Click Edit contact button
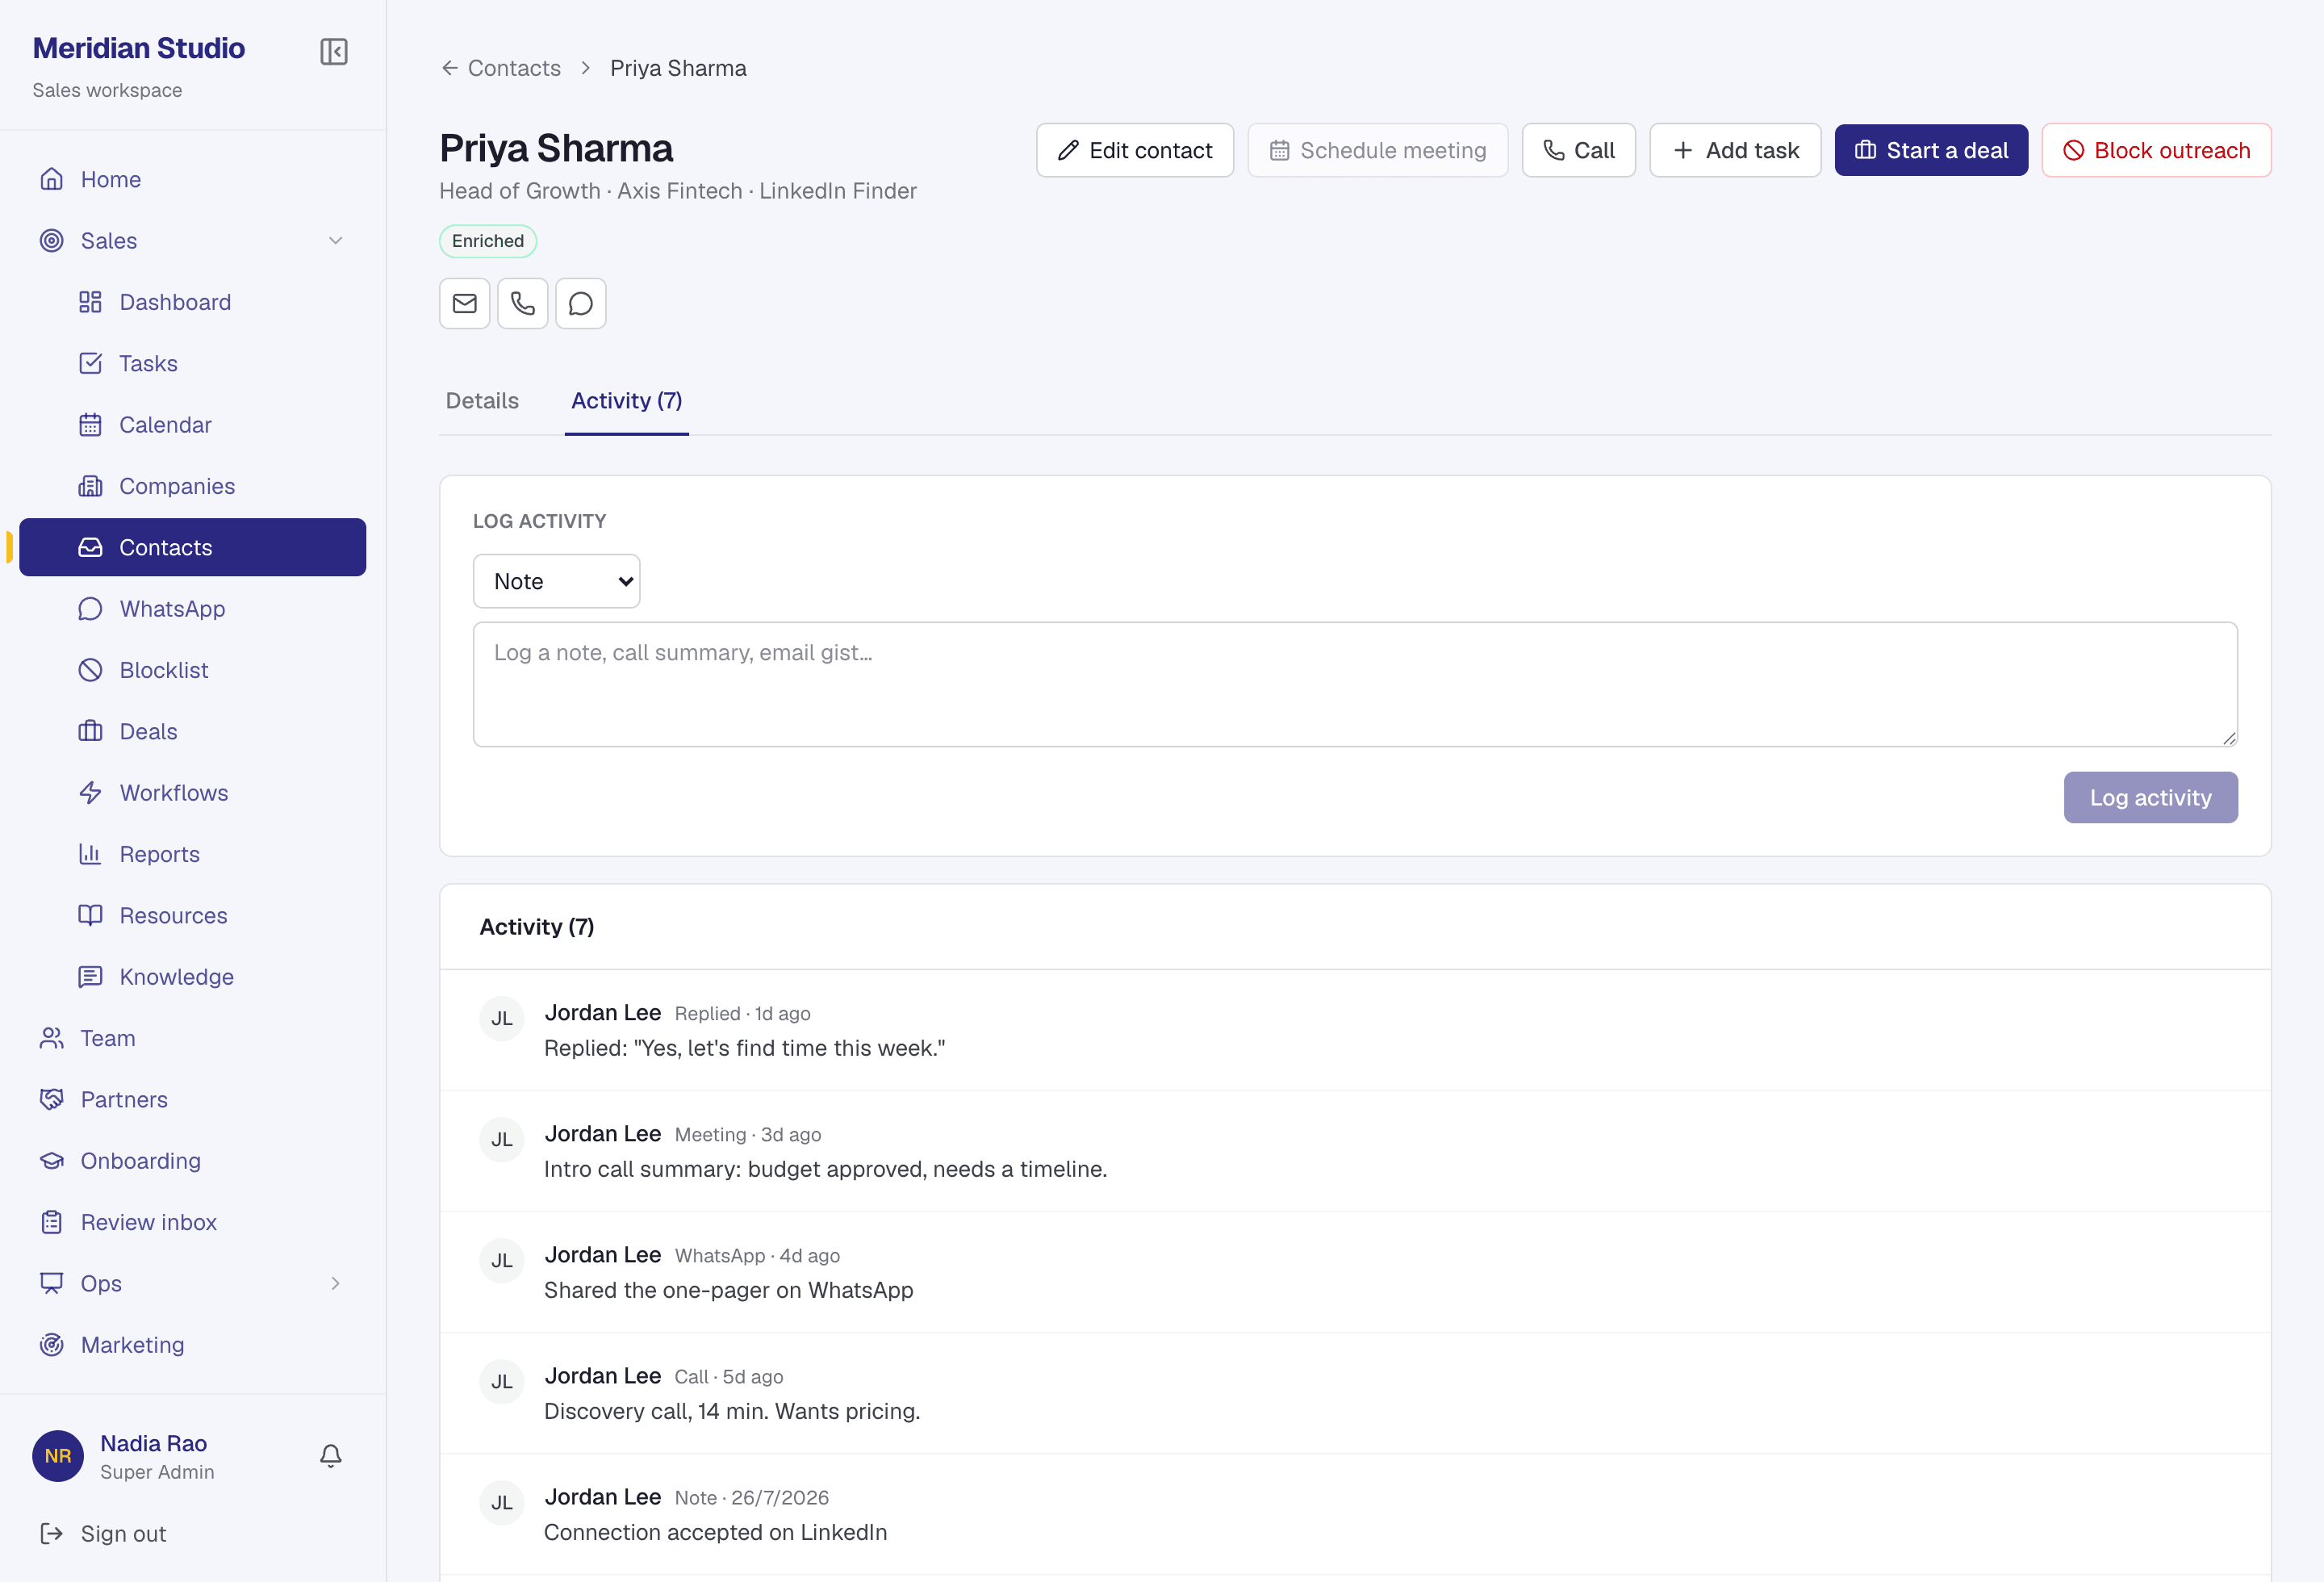This screenshot has height=1582, width=2324. pos(1134,150)
